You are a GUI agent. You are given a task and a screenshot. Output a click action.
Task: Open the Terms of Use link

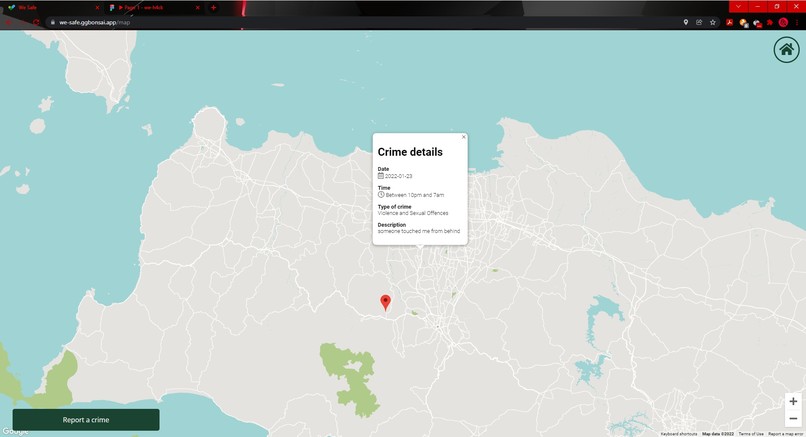point(751,434)
